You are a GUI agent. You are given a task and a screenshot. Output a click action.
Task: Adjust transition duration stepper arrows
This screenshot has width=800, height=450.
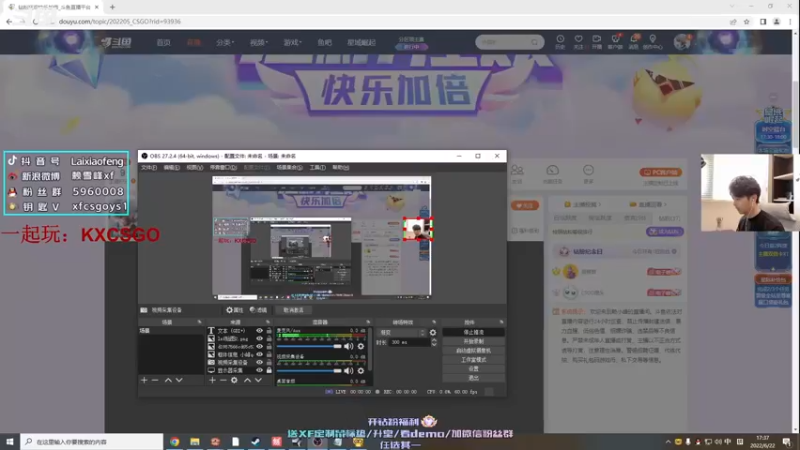click(434, 343)
